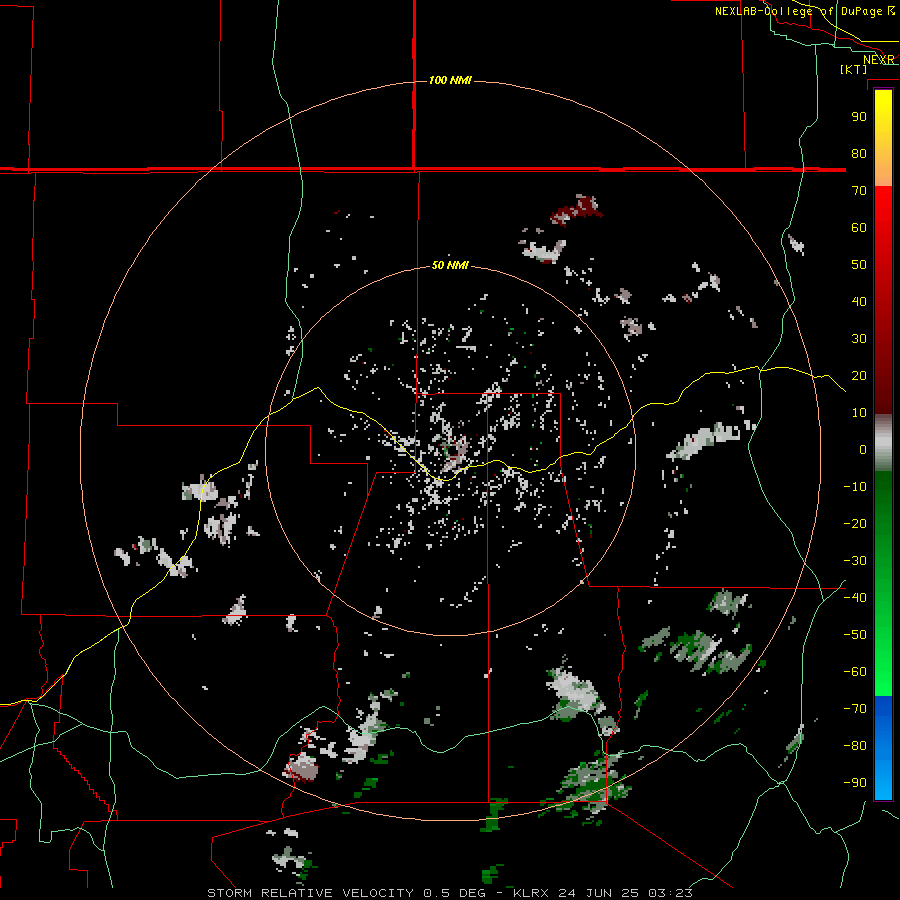Image resolution: width=900 pixels, height=900 pixels.
Task: Click the -20 scale label
Action: point(855,523)
